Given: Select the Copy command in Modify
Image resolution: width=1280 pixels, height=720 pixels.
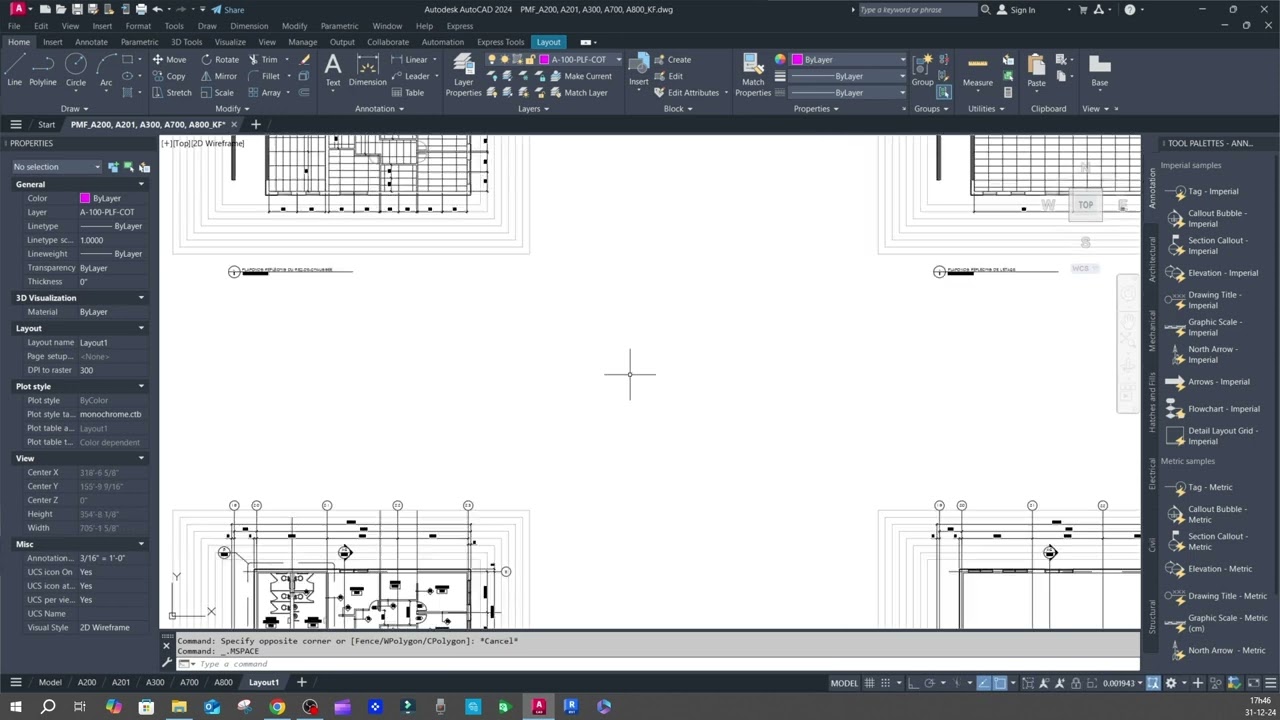Looking at the screenshot, I should coord(169,76).
